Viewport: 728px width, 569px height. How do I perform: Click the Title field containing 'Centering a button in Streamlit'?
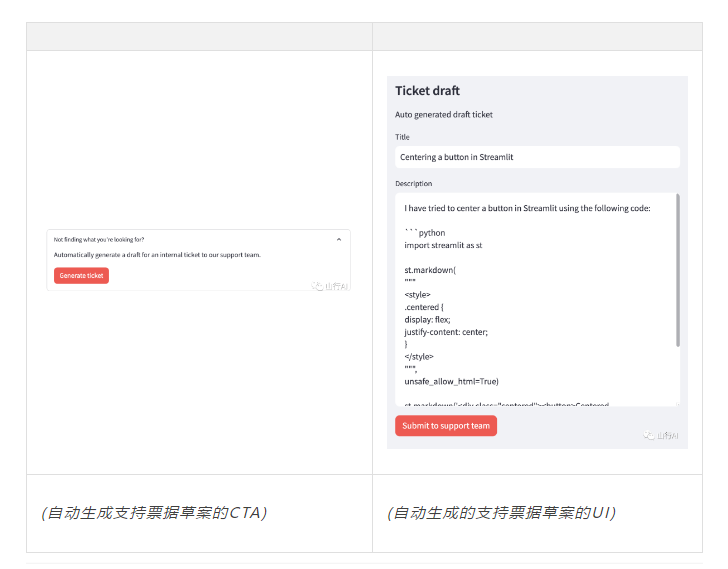pyautogui.click(x=537, y=157)
